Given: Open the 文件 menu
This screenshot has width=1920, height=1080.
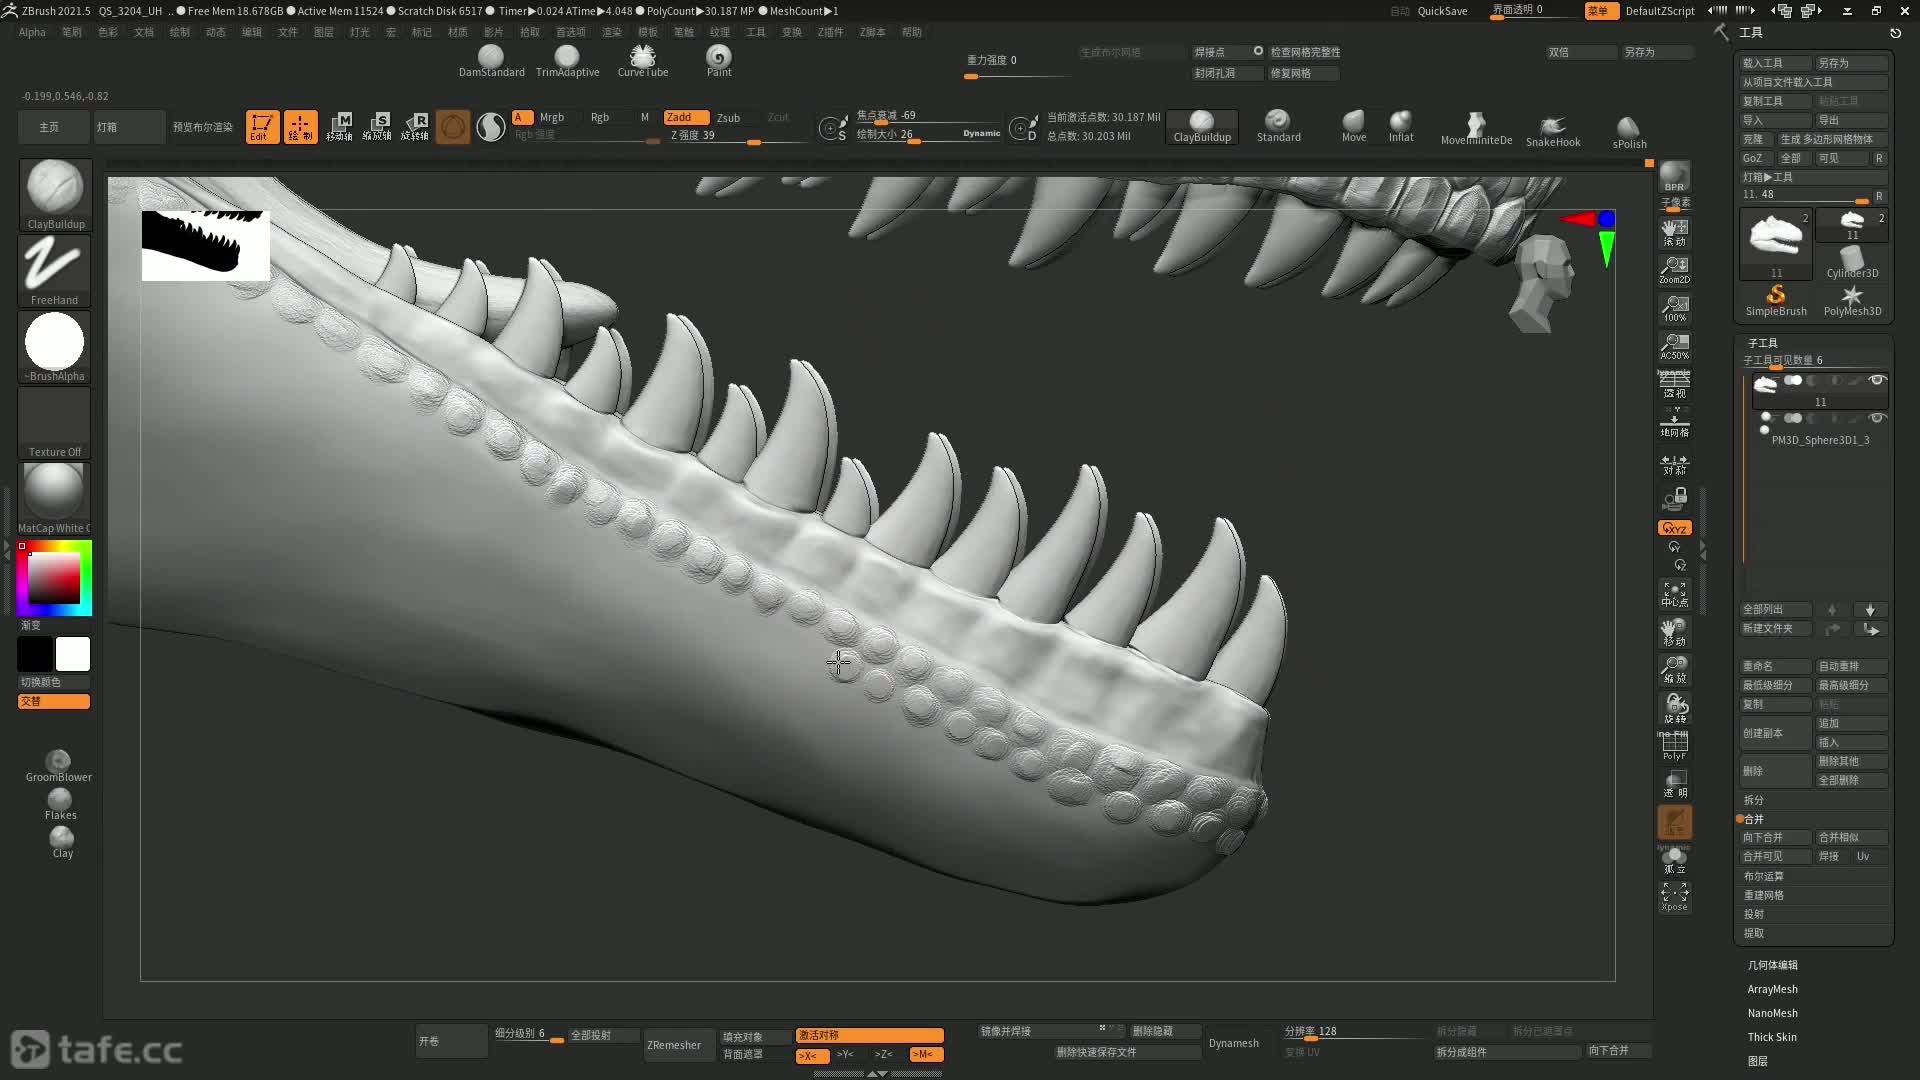Looking at the screenshot, I should pyautogui.click(x=288, y=32).
